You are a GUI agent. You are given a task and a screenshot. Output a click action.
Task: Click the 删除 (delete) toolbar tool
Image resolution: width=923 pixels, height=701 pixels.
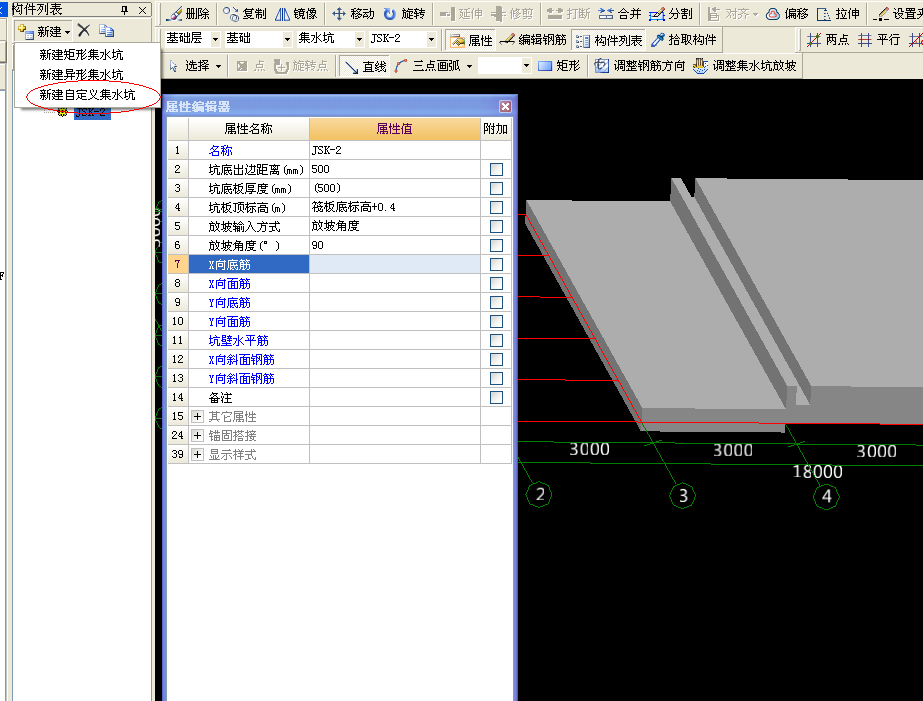click(x=188, y=14)
